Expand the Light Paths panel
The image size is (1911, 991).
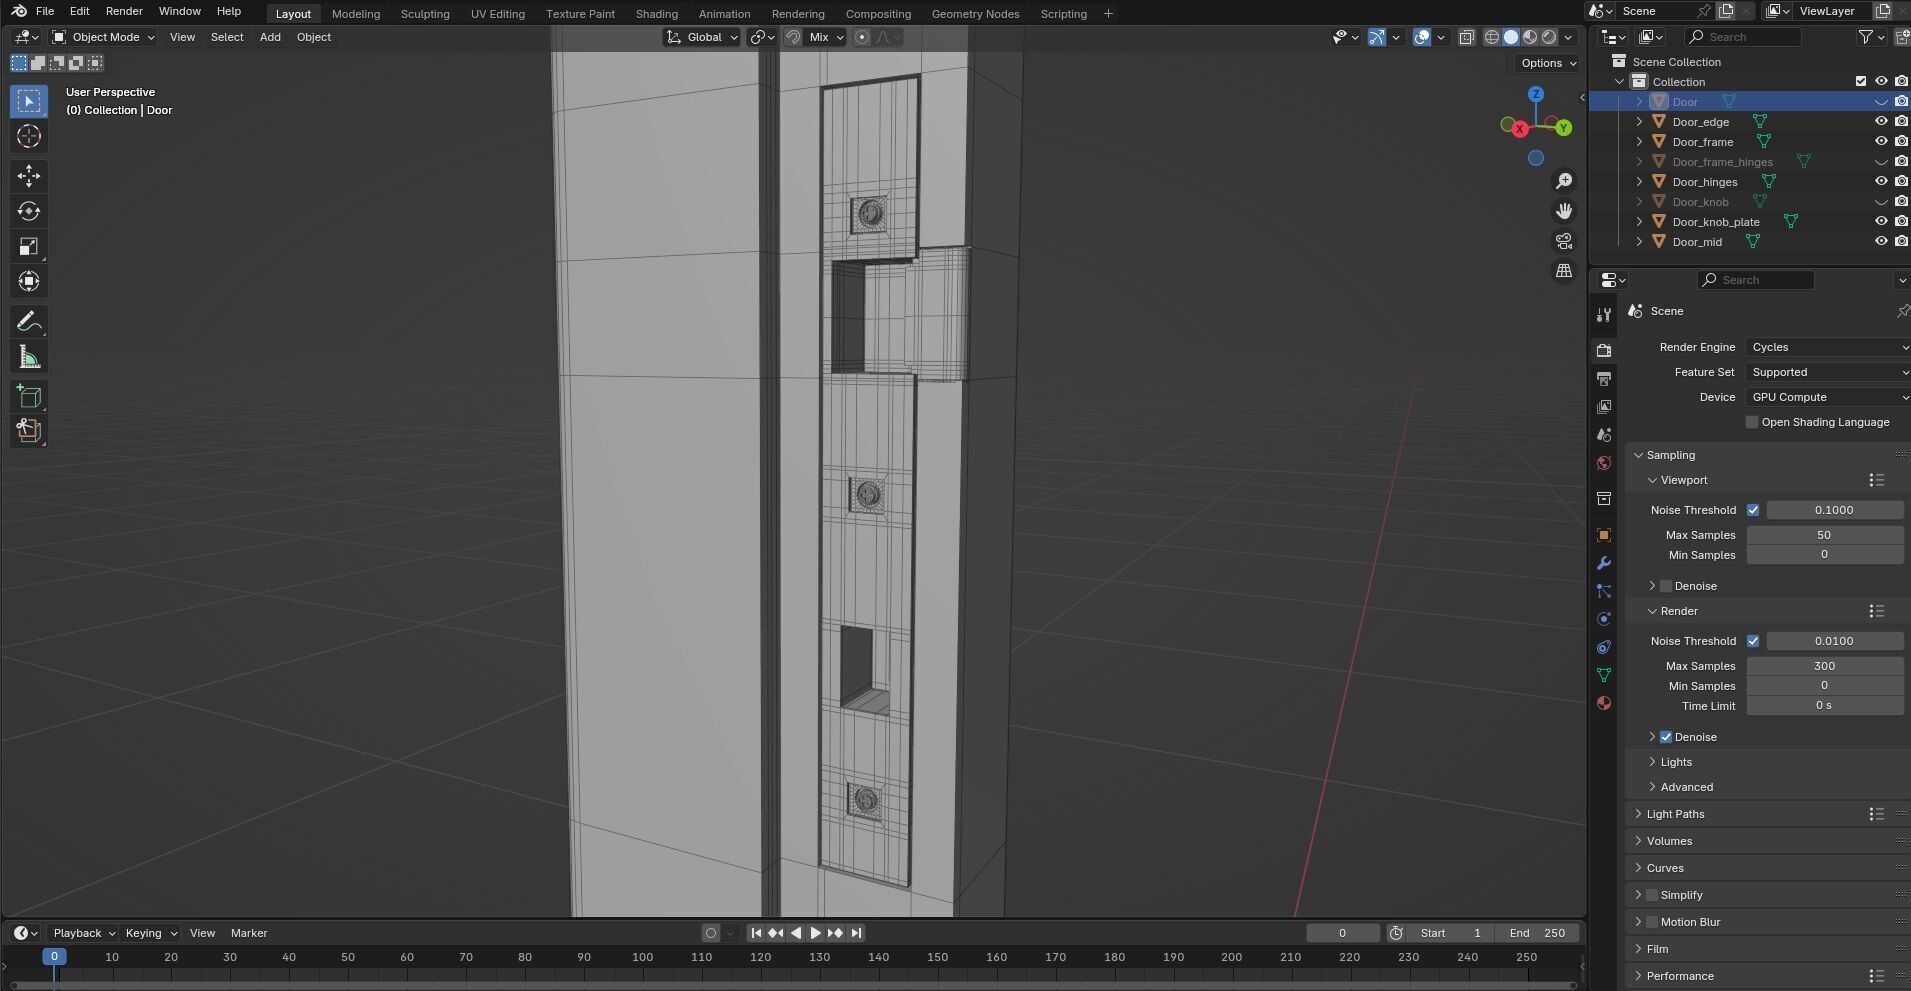pyautogui.click(x=1675, y=814)
